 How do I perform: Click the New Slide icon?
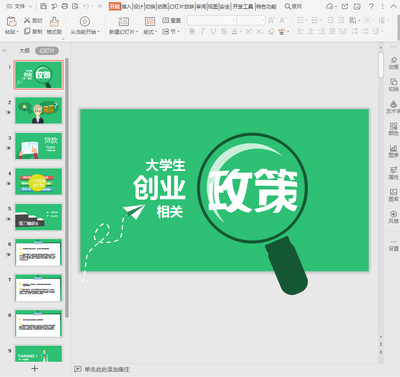pos(124,22)
